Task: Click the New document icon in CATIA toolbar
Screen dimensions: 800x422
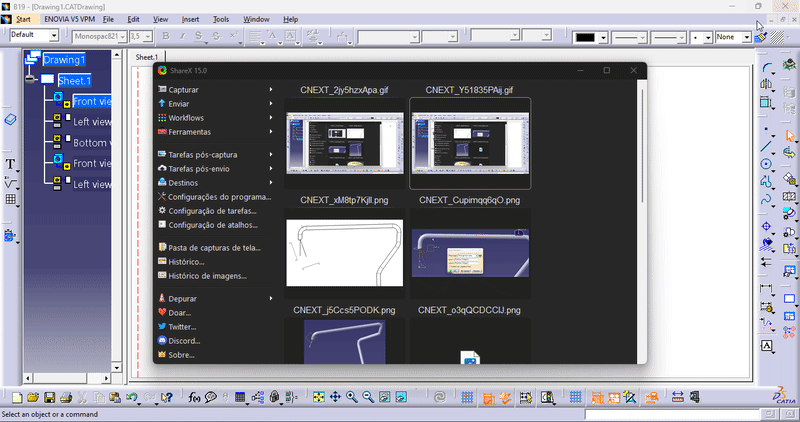Action: click(17, 398)
